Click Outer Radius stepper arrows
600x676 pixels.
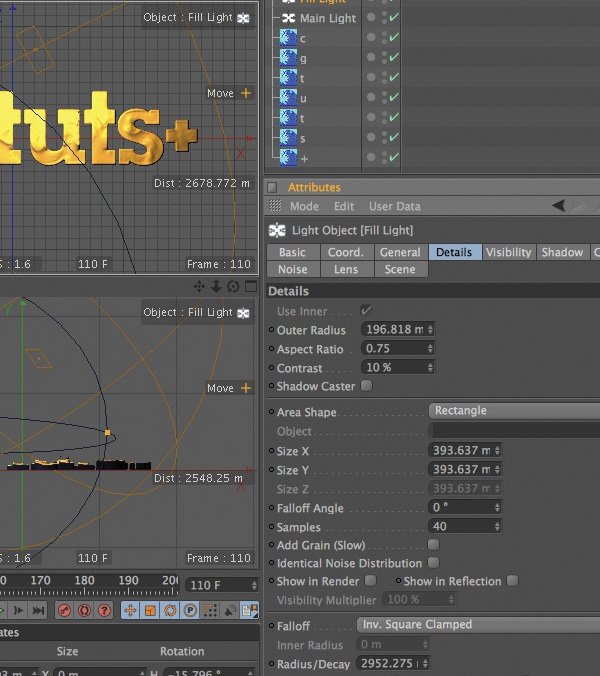coord(430,329)
